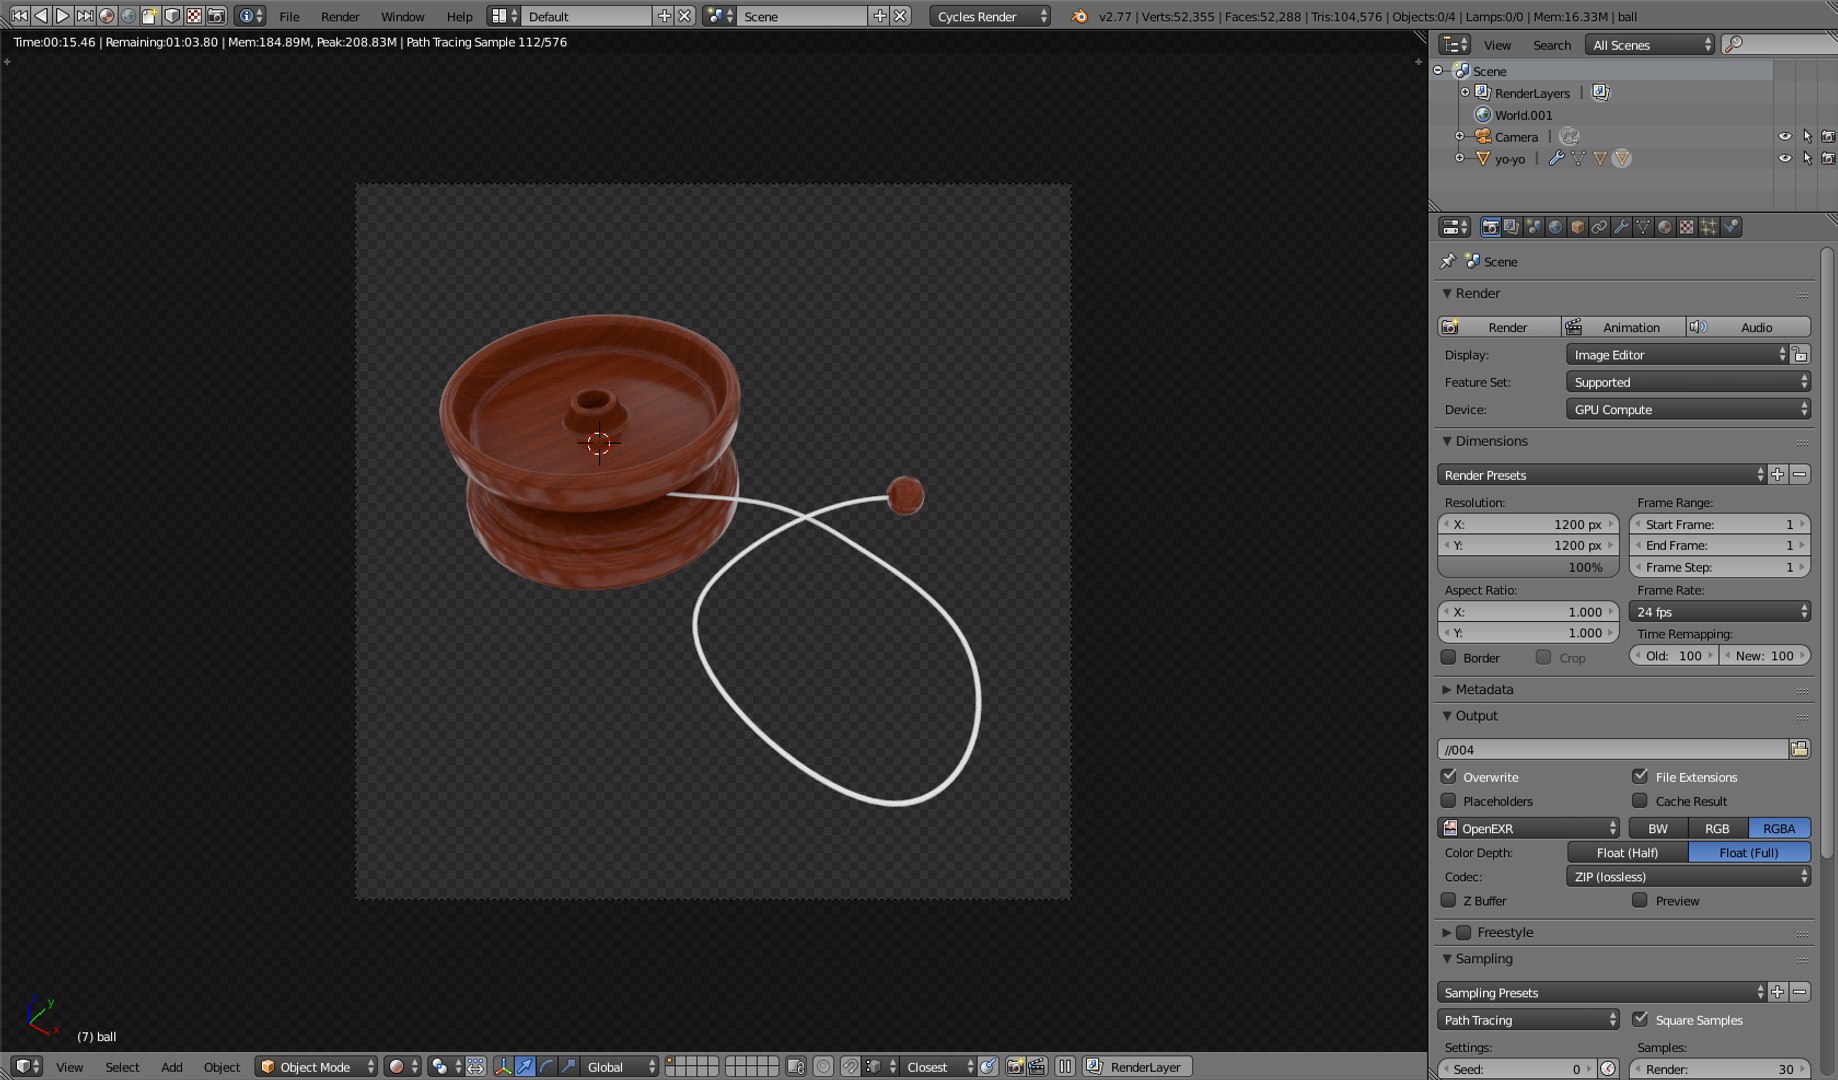Enable the Placeholders checkbox

pyautogui.click(x=1448, y=800)
